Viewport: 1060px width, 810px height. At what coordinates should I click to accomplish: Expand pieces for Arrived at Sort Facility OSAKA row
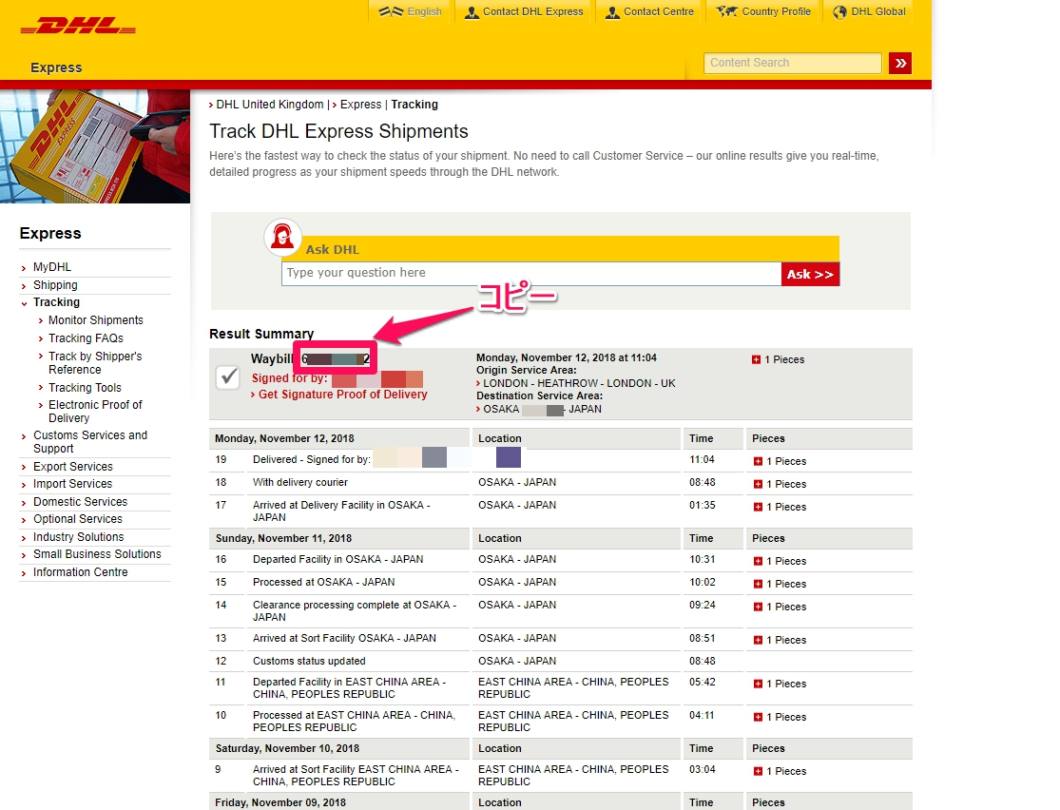[x=758, y=640]
